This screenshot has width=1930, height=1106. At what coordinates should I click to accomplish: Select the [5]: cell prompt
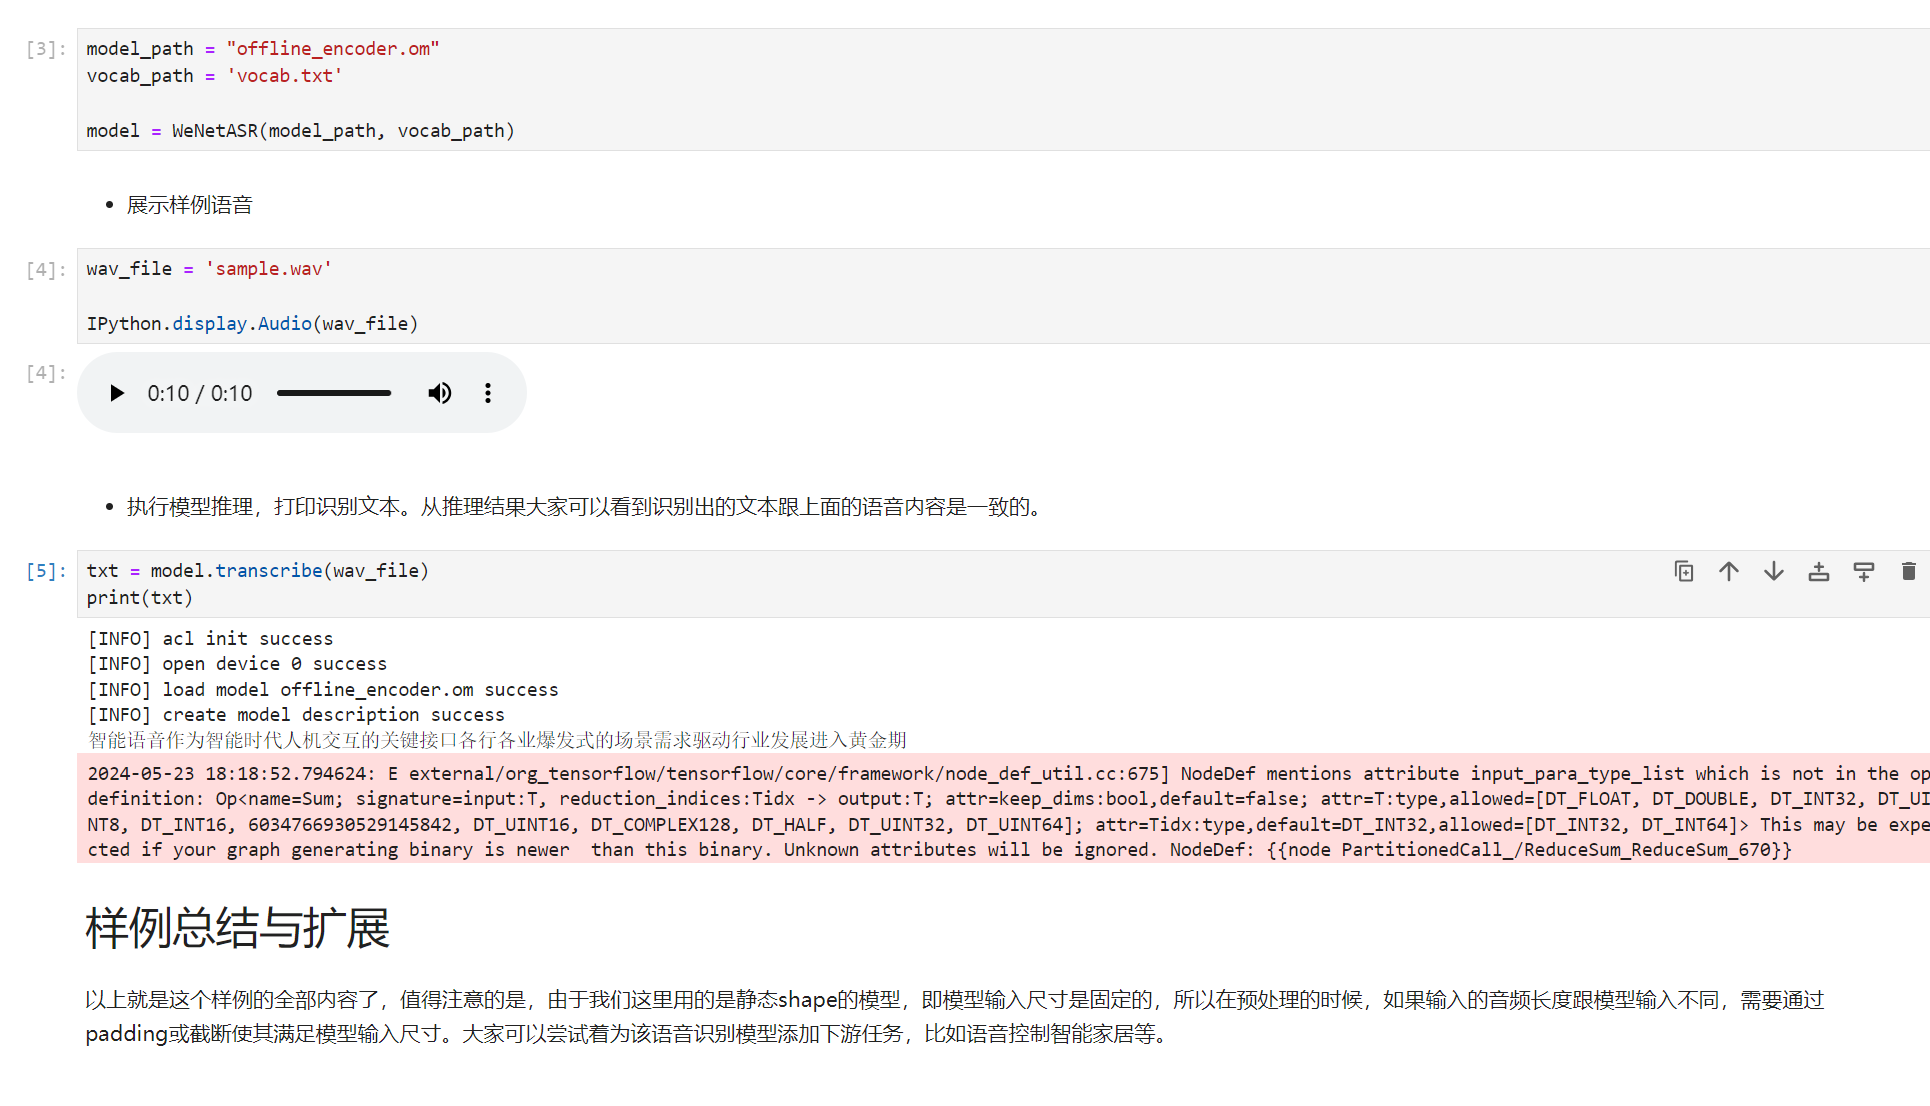tap(46, 571)
